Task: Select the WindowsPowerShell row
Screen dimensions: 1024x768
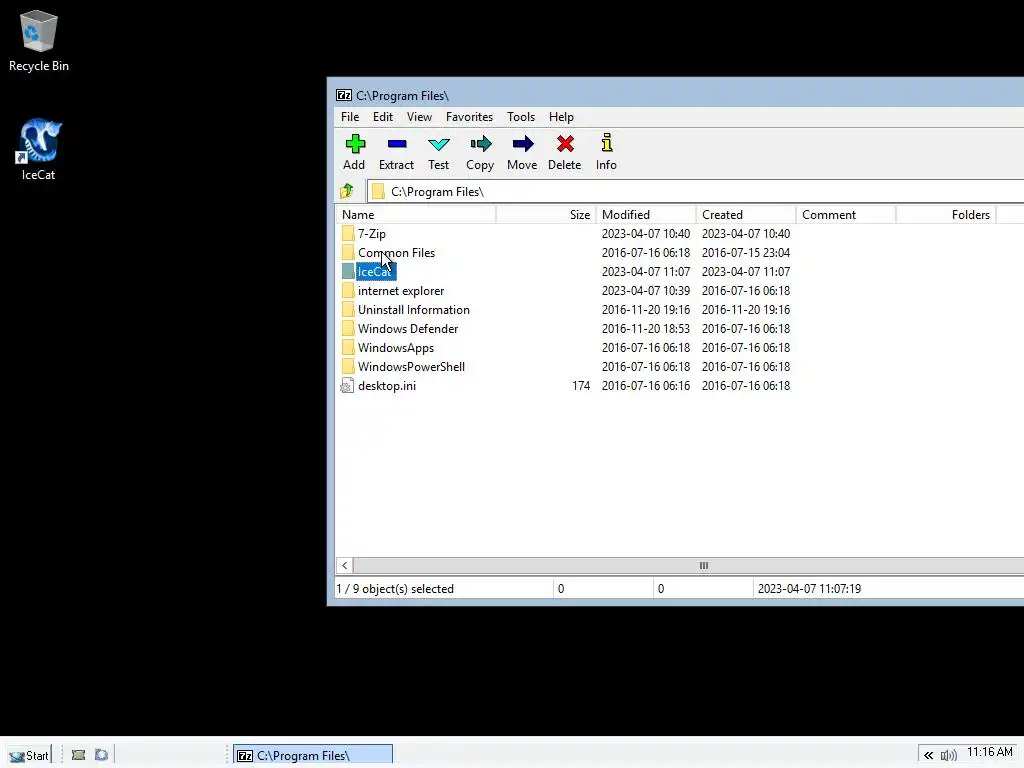Action: [679, 366]
